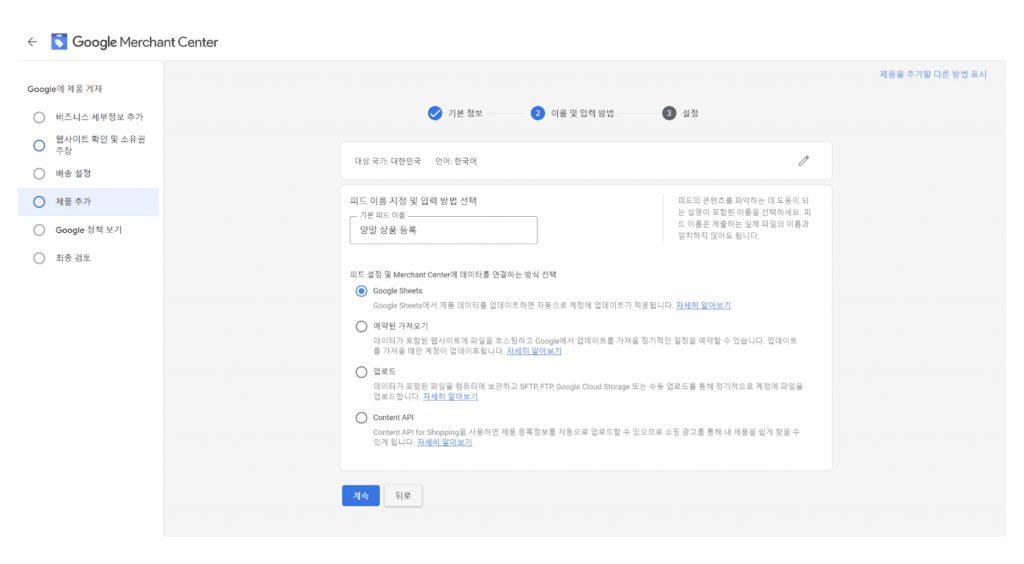Click status circle next to 제품 추가
This screenshot has width=1024, height=564.
pyautogui.click(x=39, y=202)
